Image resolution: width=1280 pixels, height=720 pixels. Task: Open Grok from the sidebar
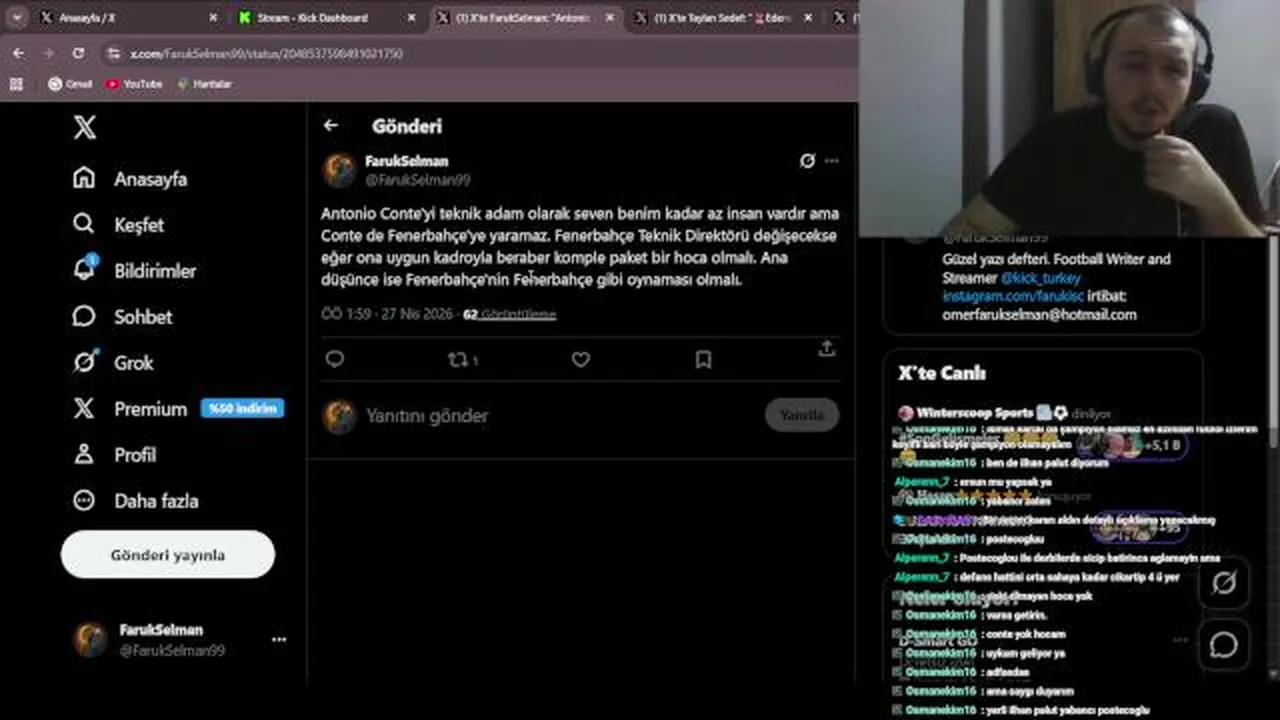[113, 363]
